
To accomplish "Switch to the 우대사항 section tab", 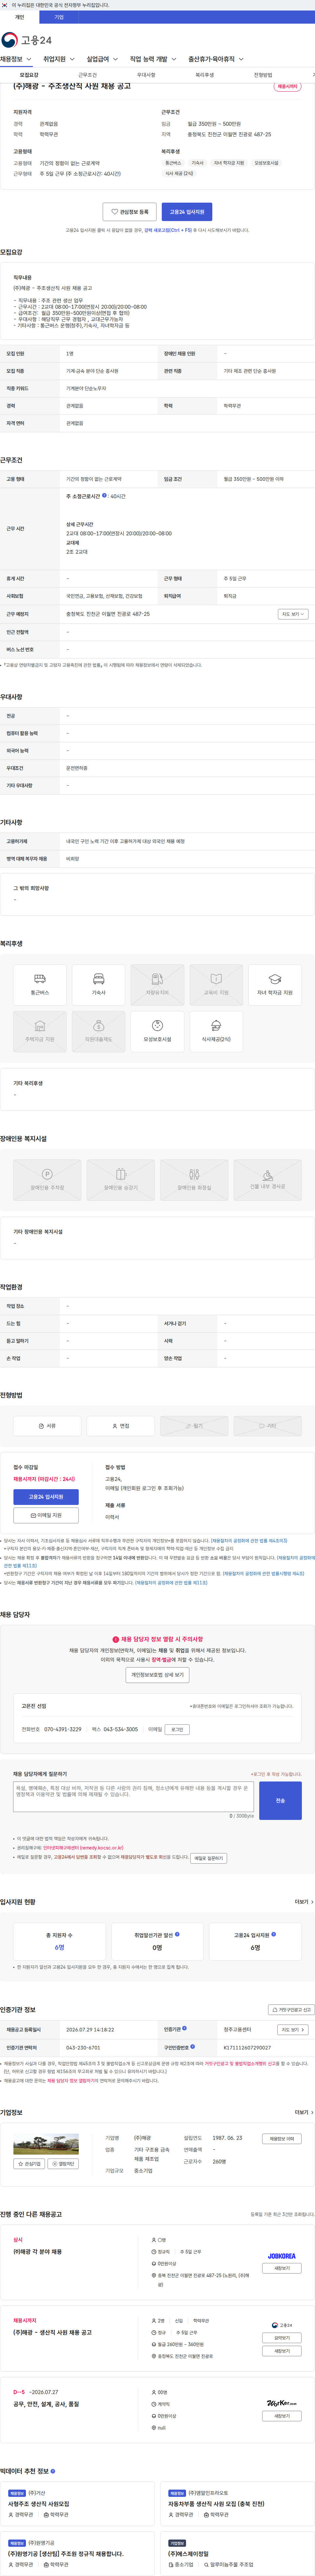I will pyautogui.click(x=146, y=75).
